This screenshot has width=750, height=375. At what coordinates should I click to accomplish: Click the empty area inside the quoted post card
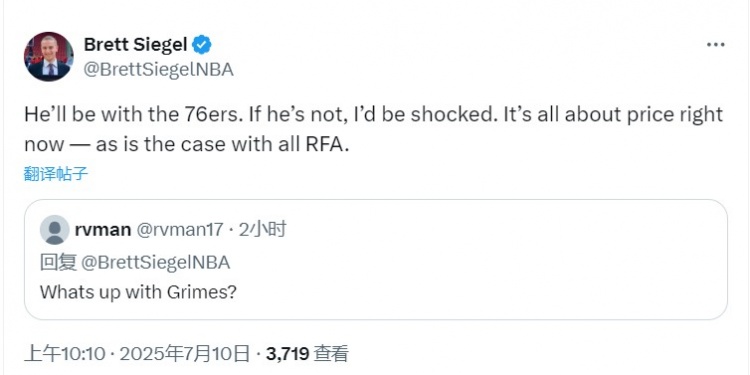pyautogui.click(x=478, y=268)
